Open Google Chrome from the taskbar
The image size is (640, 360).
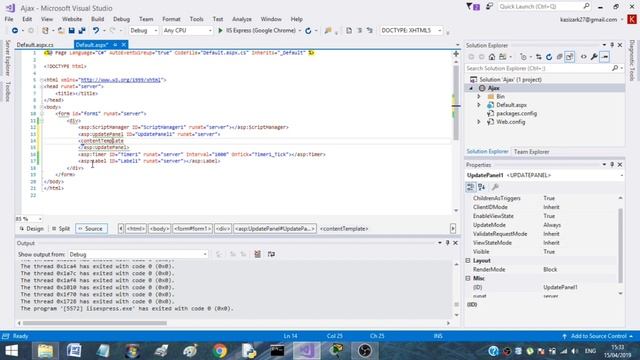(220, 351)
